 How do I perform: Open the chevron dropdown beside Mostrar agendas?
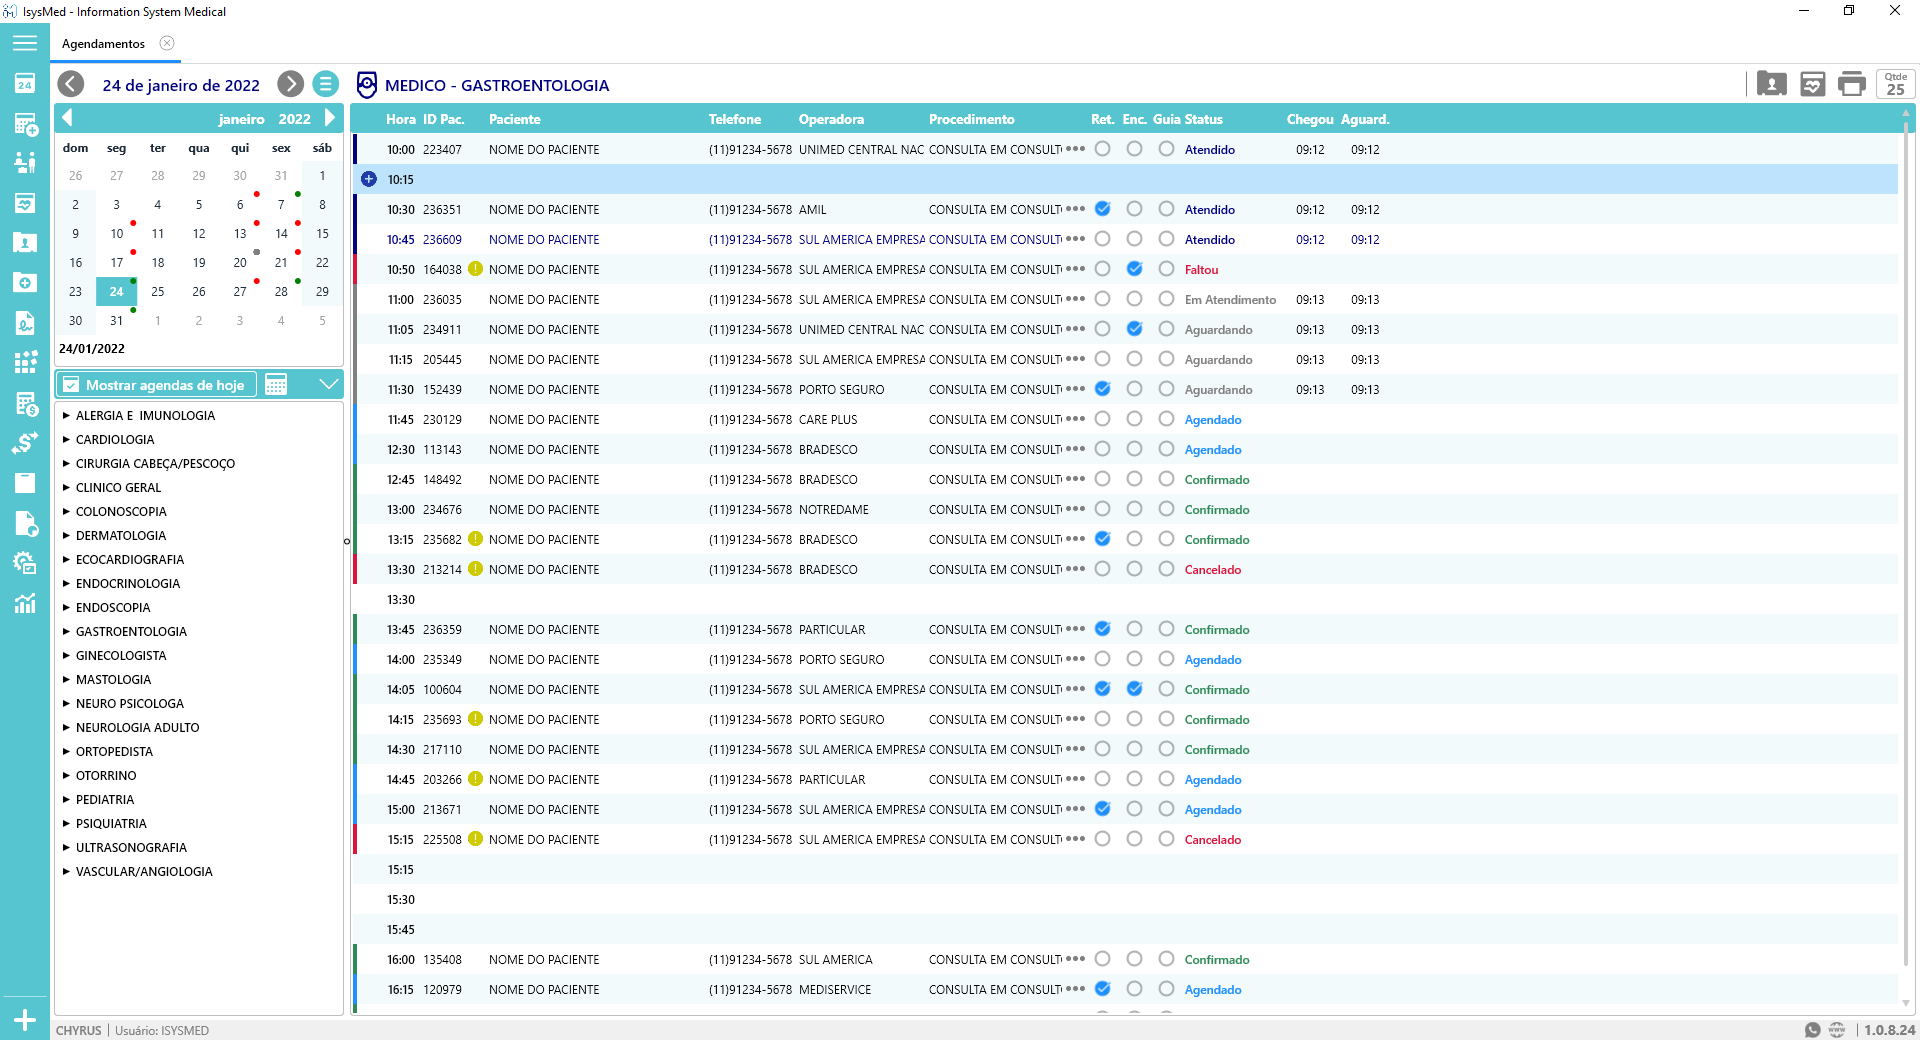(328, 385)
